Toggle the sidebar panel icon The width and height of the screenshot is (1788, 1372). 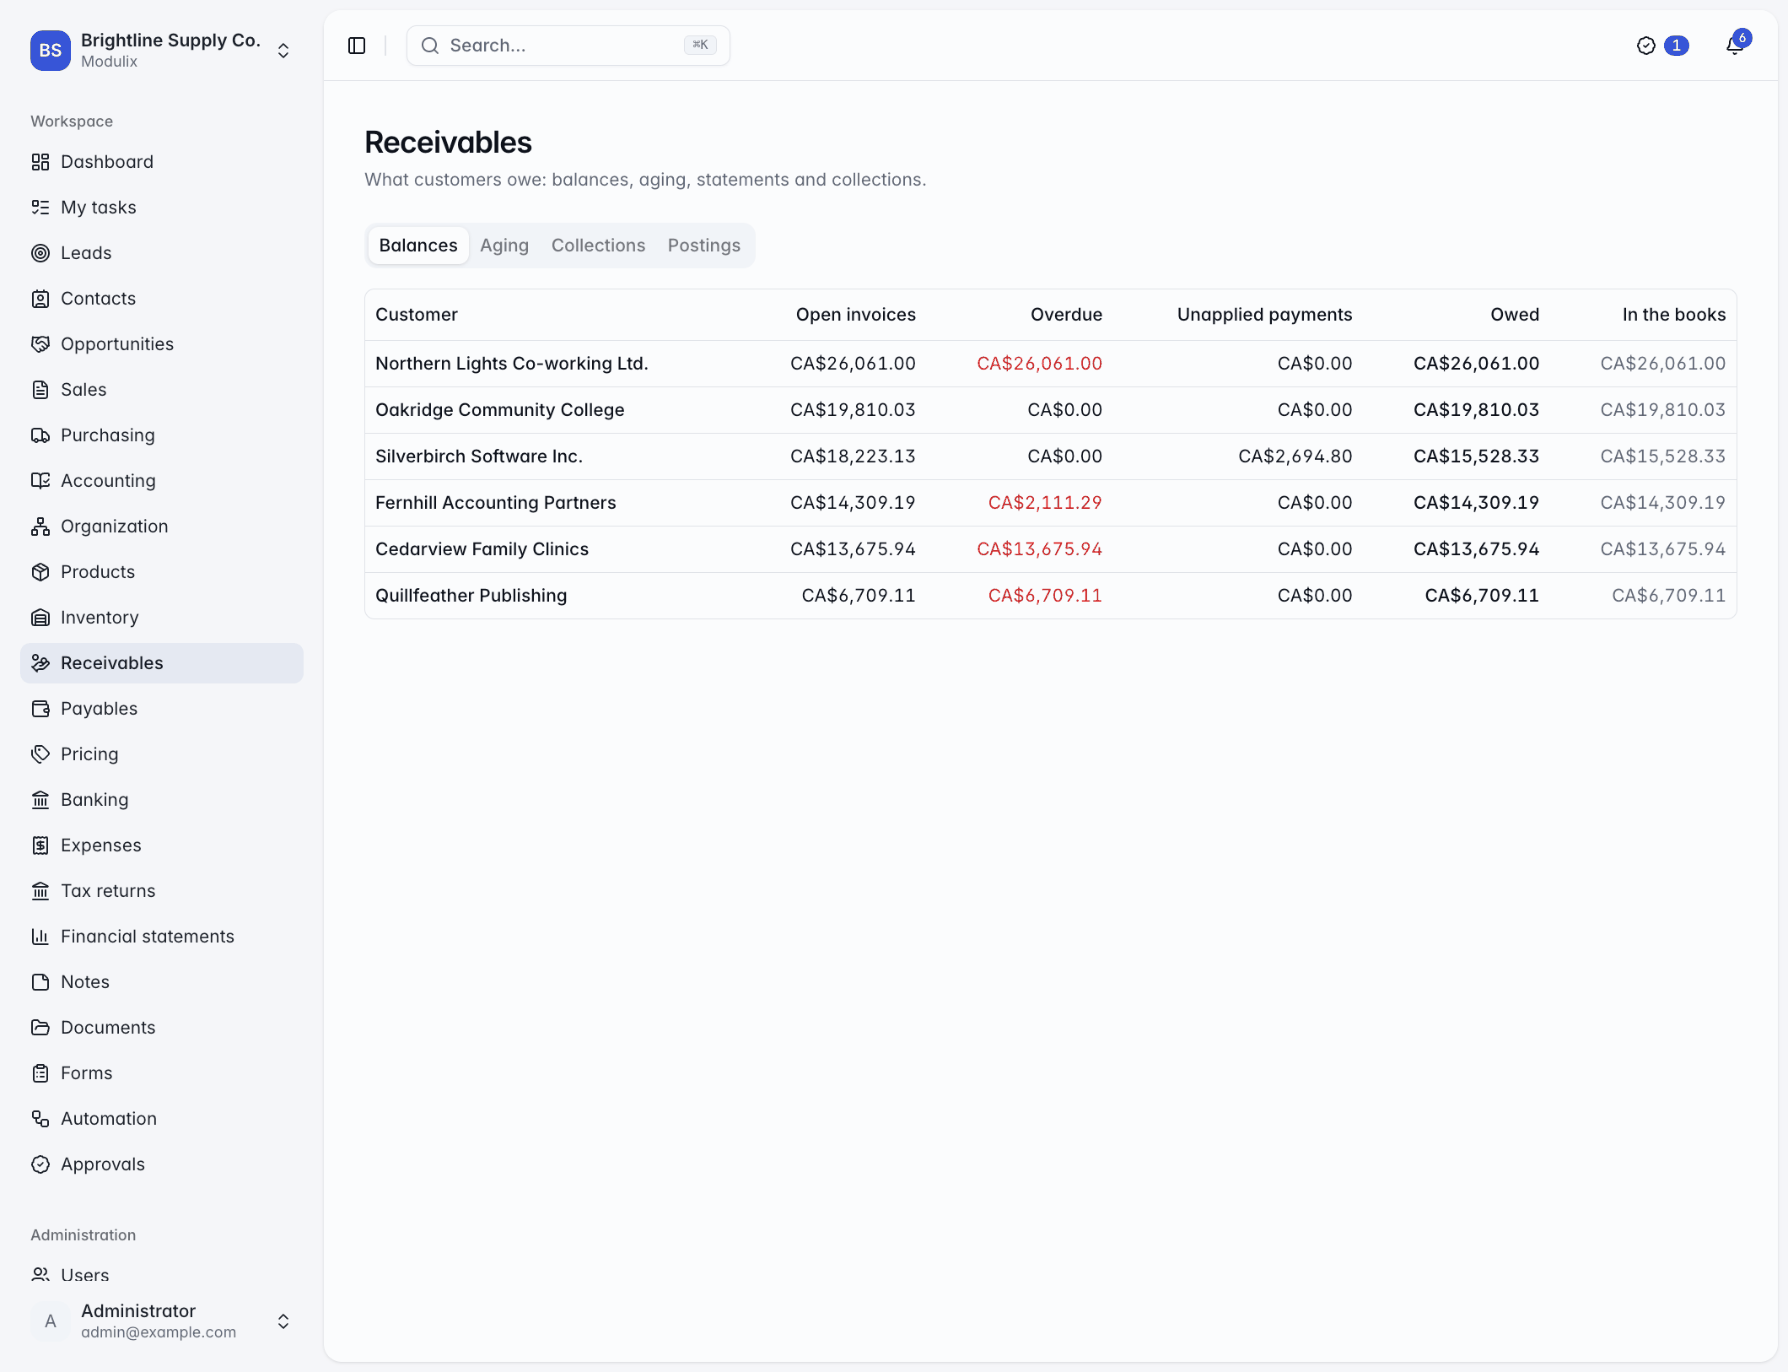point(357,46)
